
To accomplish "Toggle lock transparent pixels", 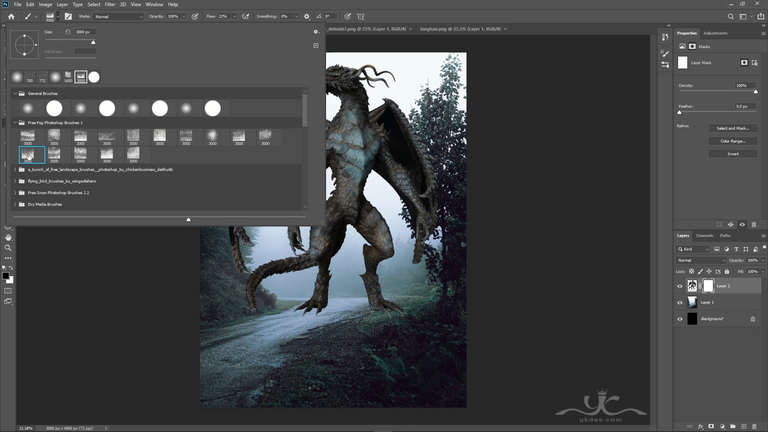I will pyautogui.click(x=692, y=271).
